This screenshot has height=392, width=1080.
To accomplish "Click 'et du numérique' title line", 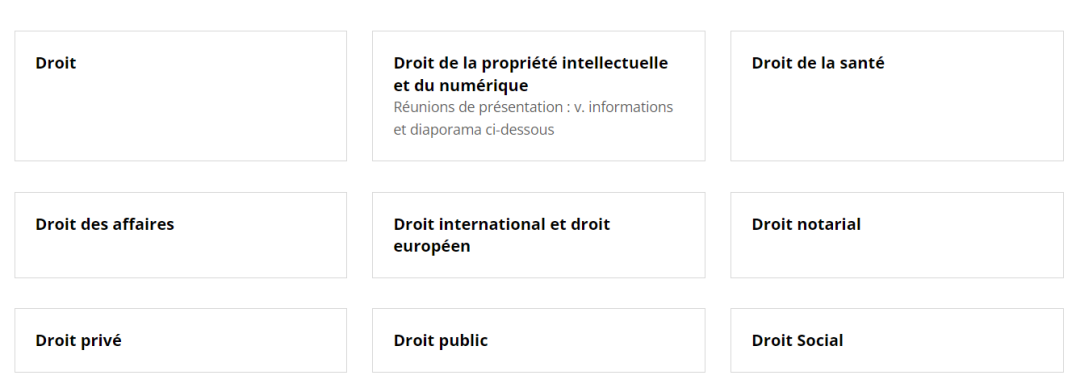I will click(461, 85).
